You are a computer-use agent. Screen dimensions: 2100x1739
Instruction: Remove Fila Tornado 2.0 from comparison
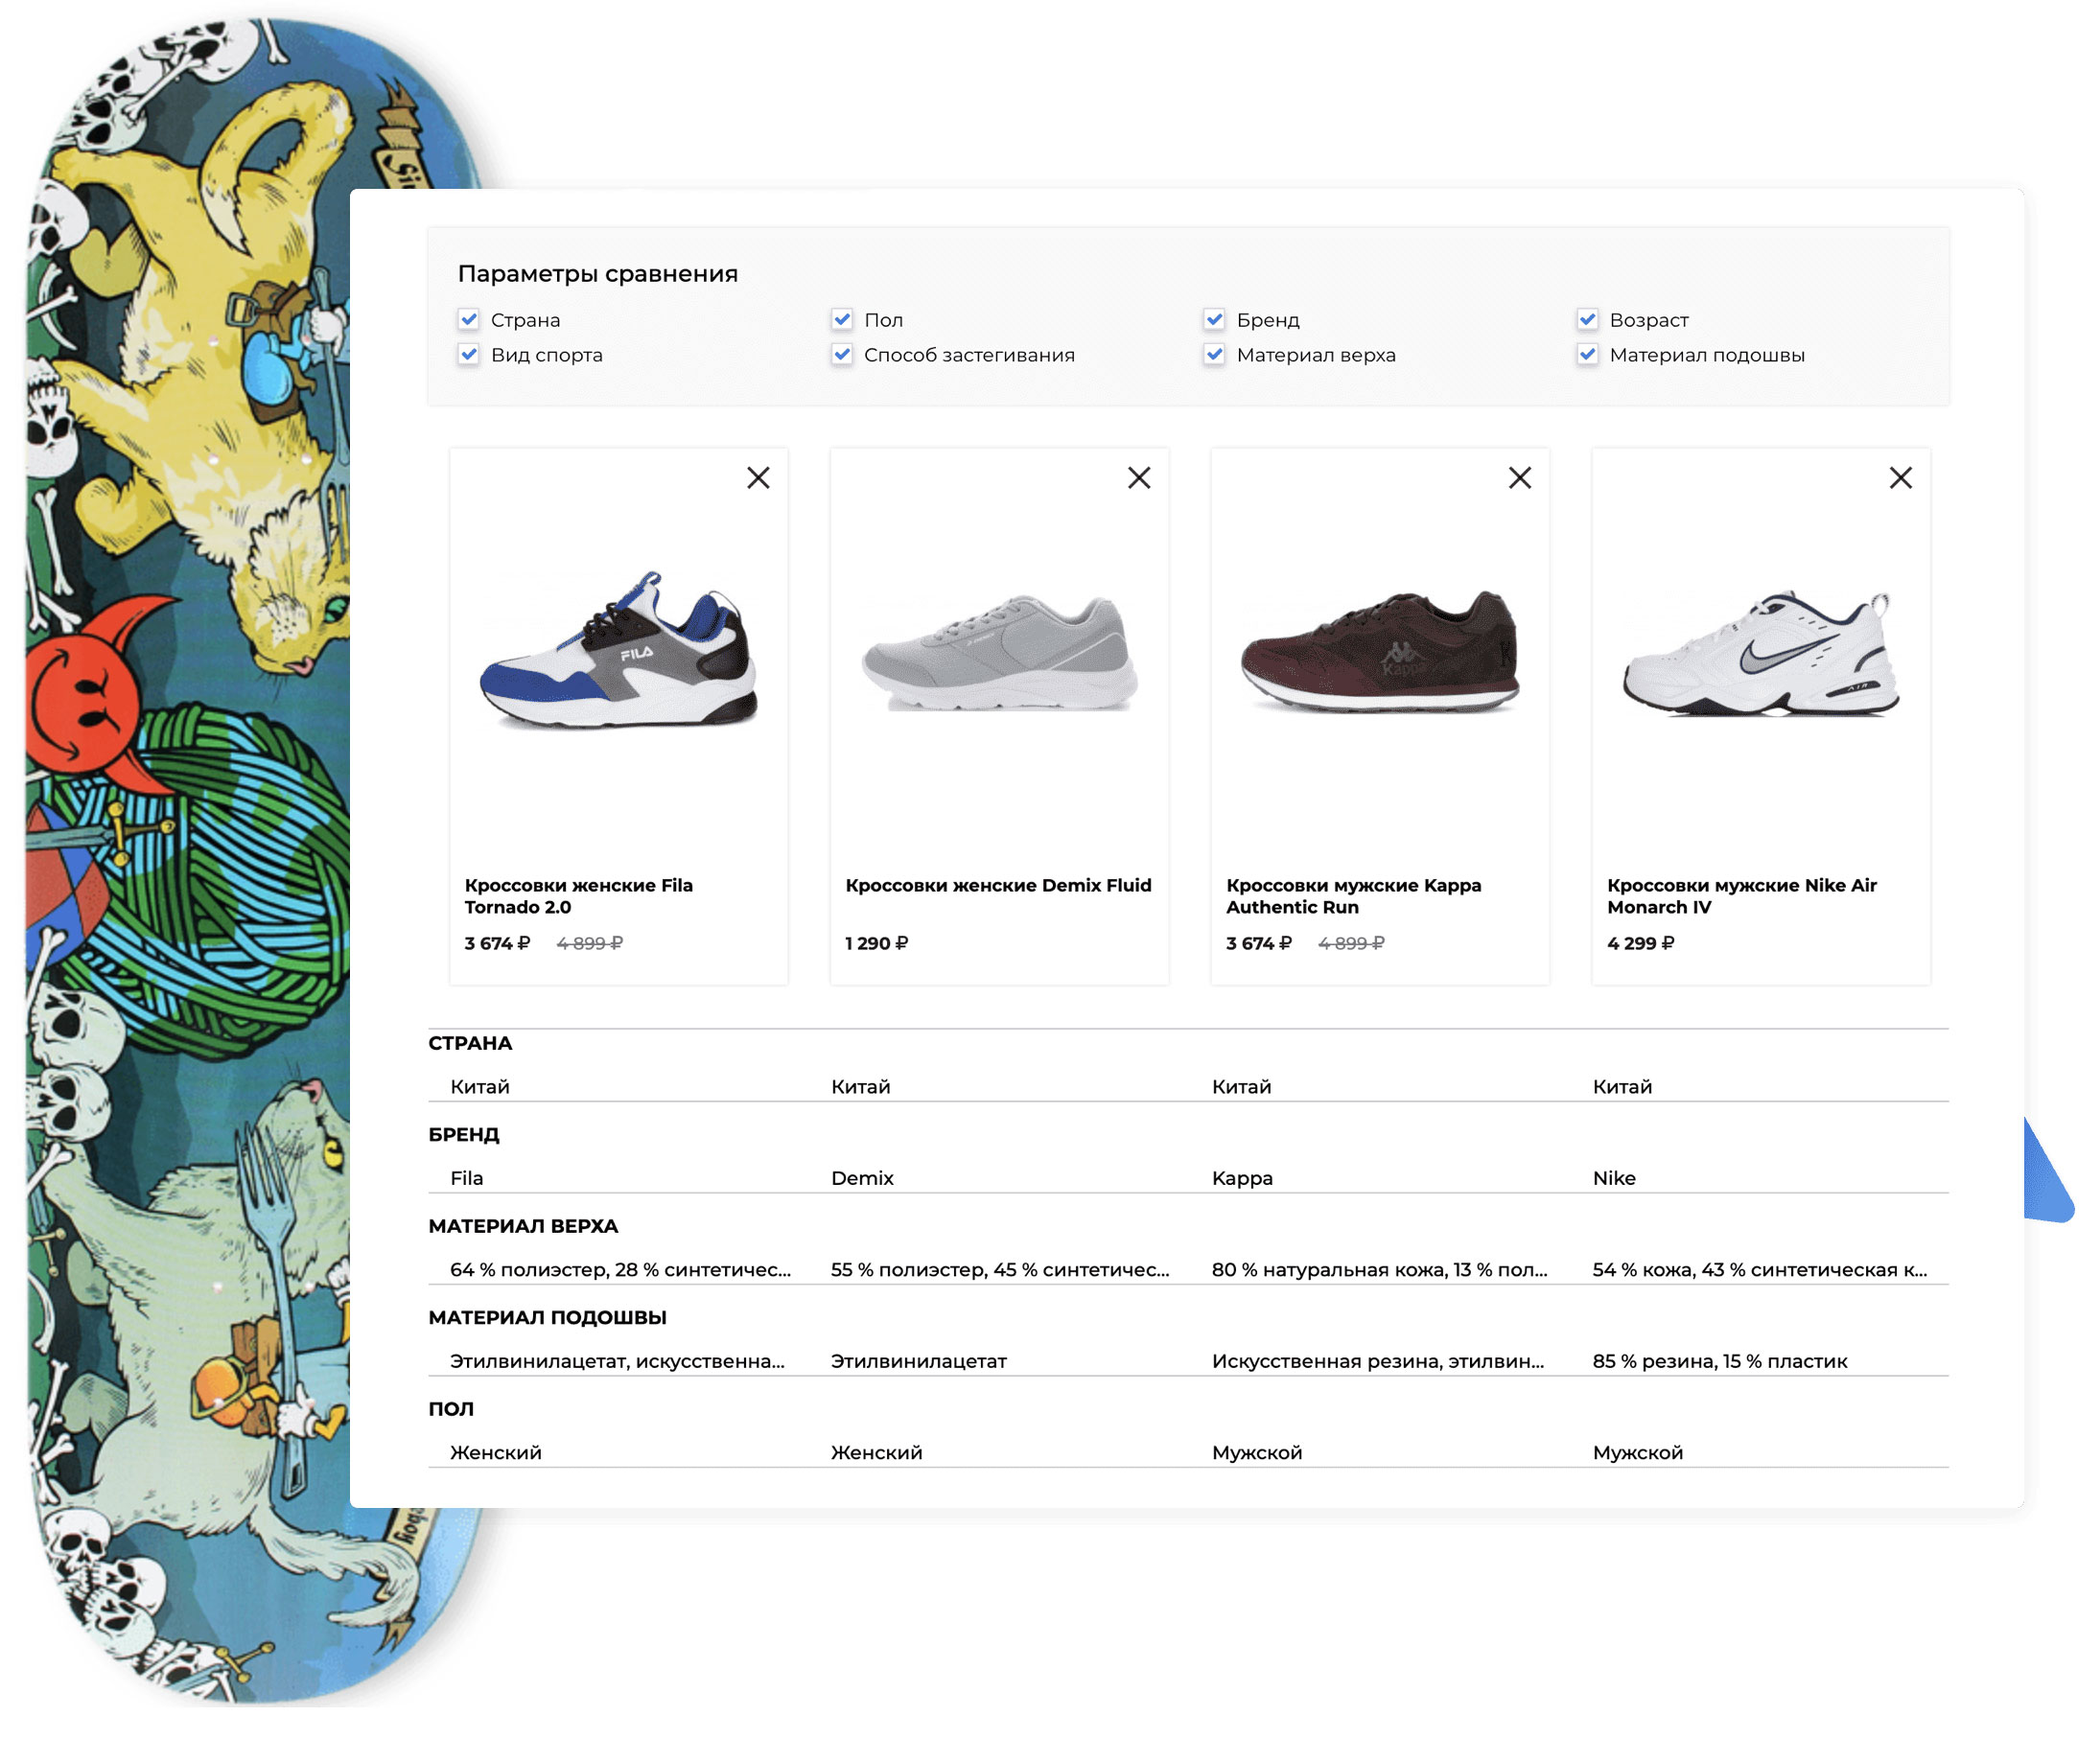pyautogui.click(x=758, y=478)
